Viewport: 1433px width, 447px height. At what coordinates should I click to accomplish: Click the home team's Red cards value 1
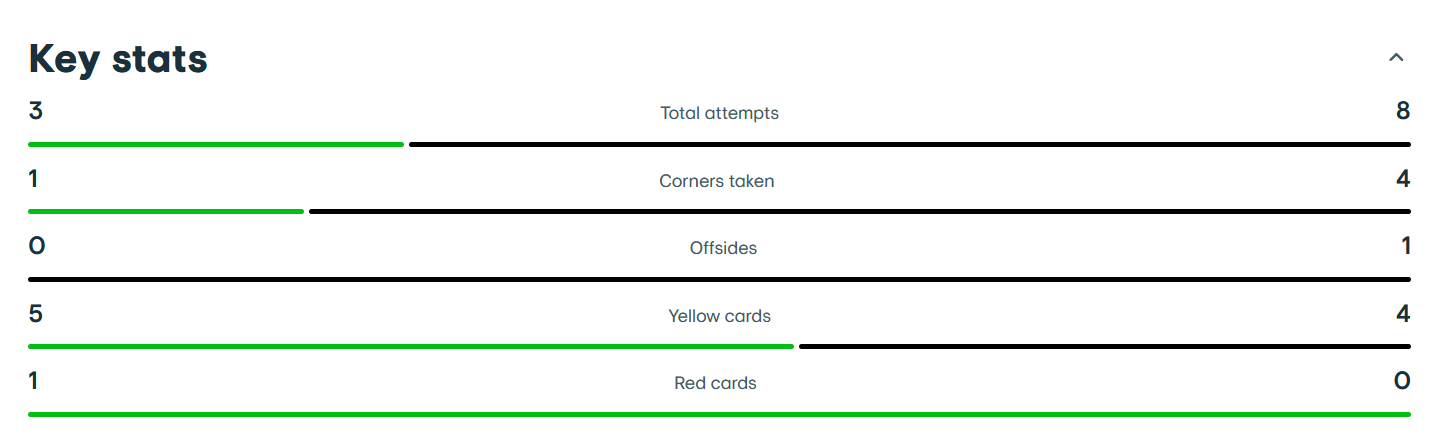pos(33,381)
